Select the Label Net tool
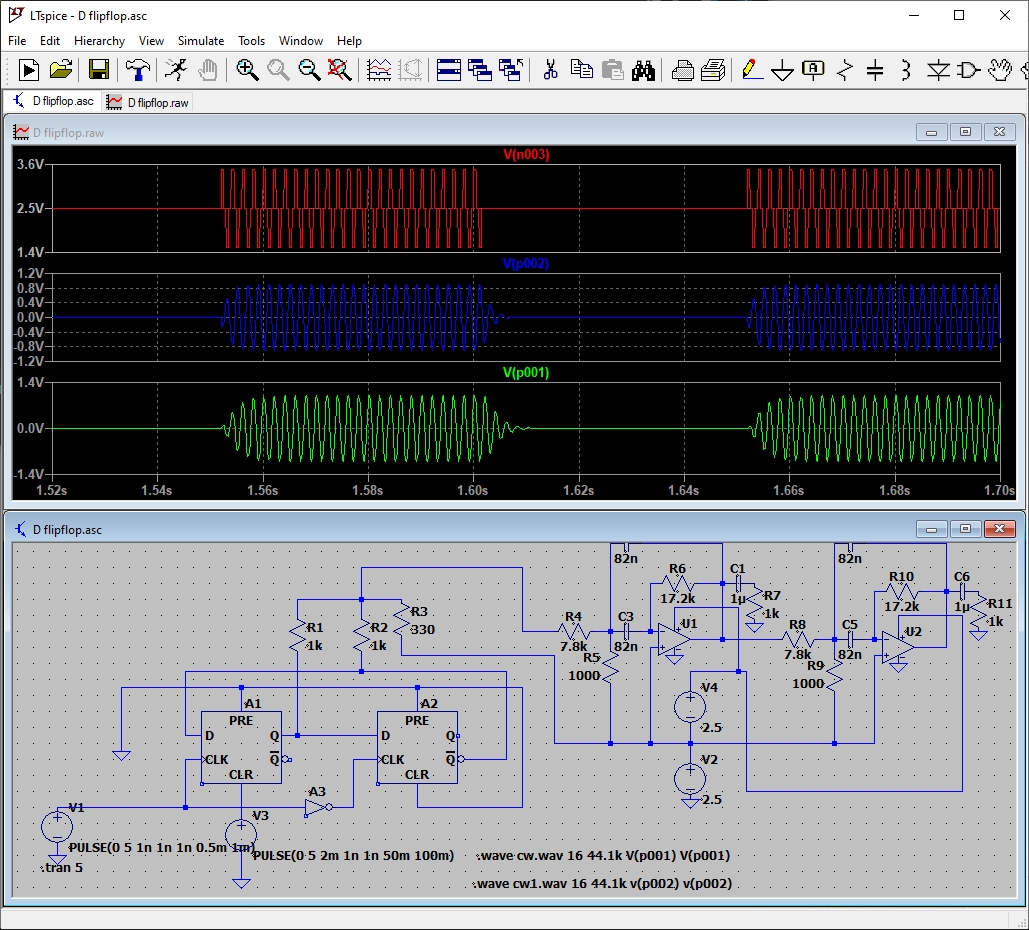1029x930 pixels. pos(813,69)
